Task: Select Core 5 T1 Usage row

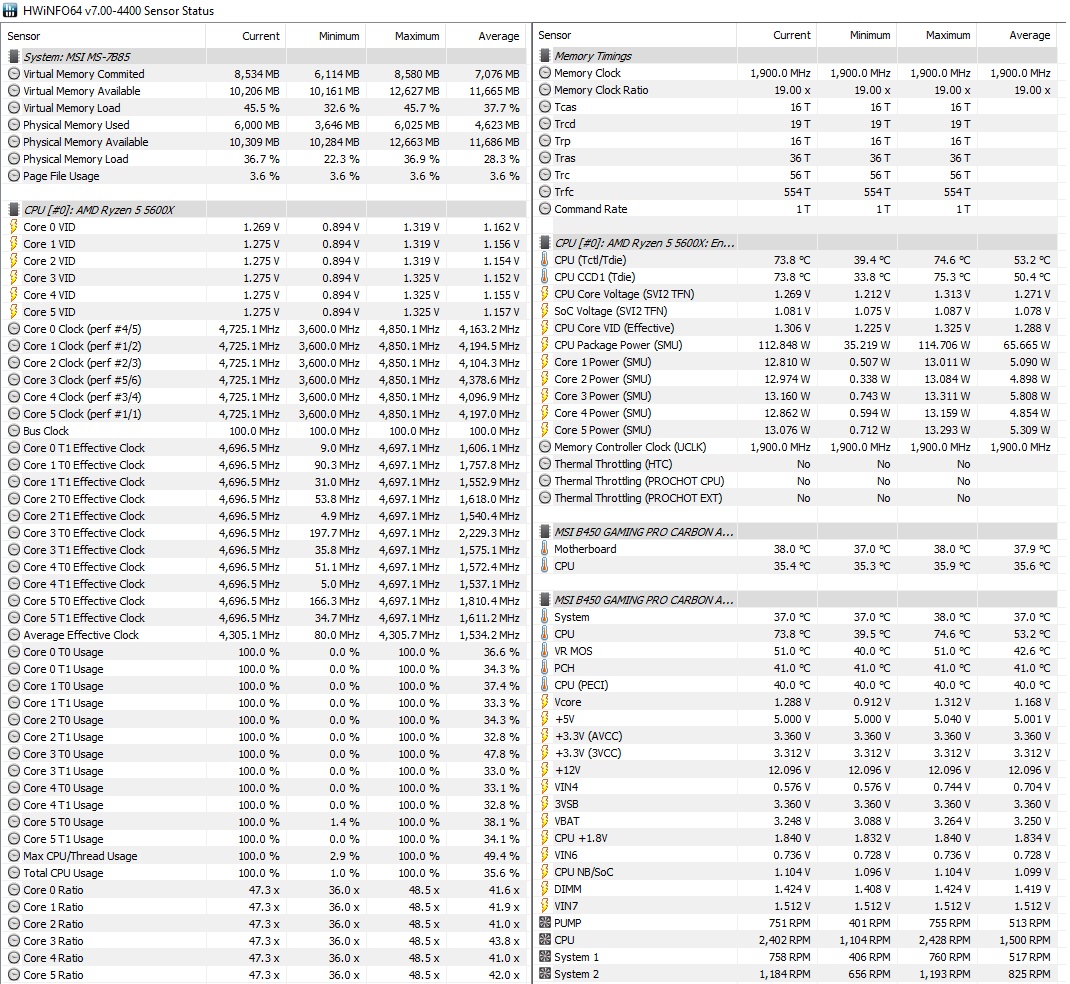Action: [x=265, y=839]
